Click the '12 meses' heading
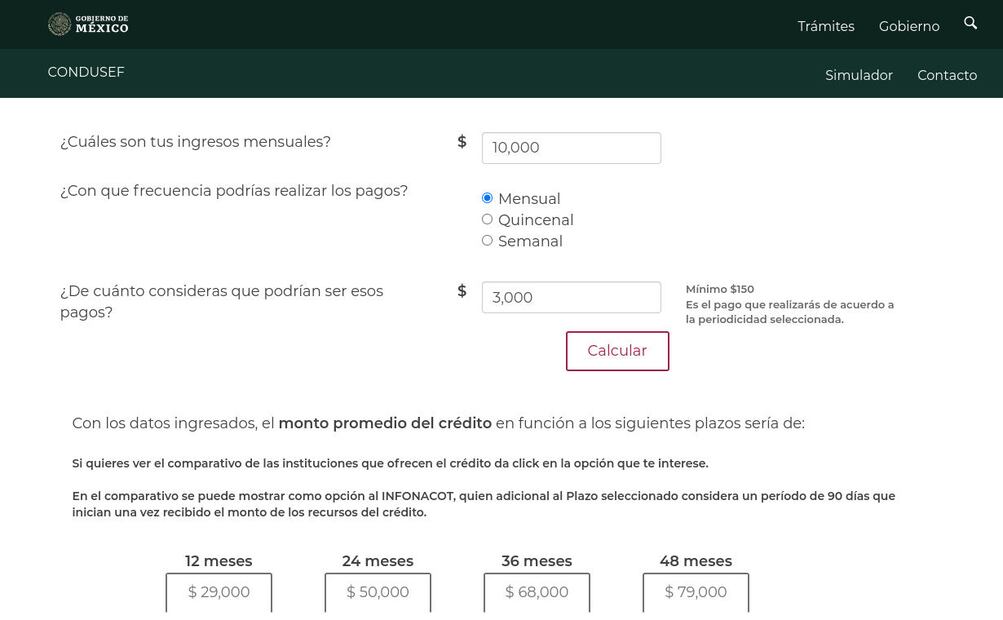 pos(219,561)
